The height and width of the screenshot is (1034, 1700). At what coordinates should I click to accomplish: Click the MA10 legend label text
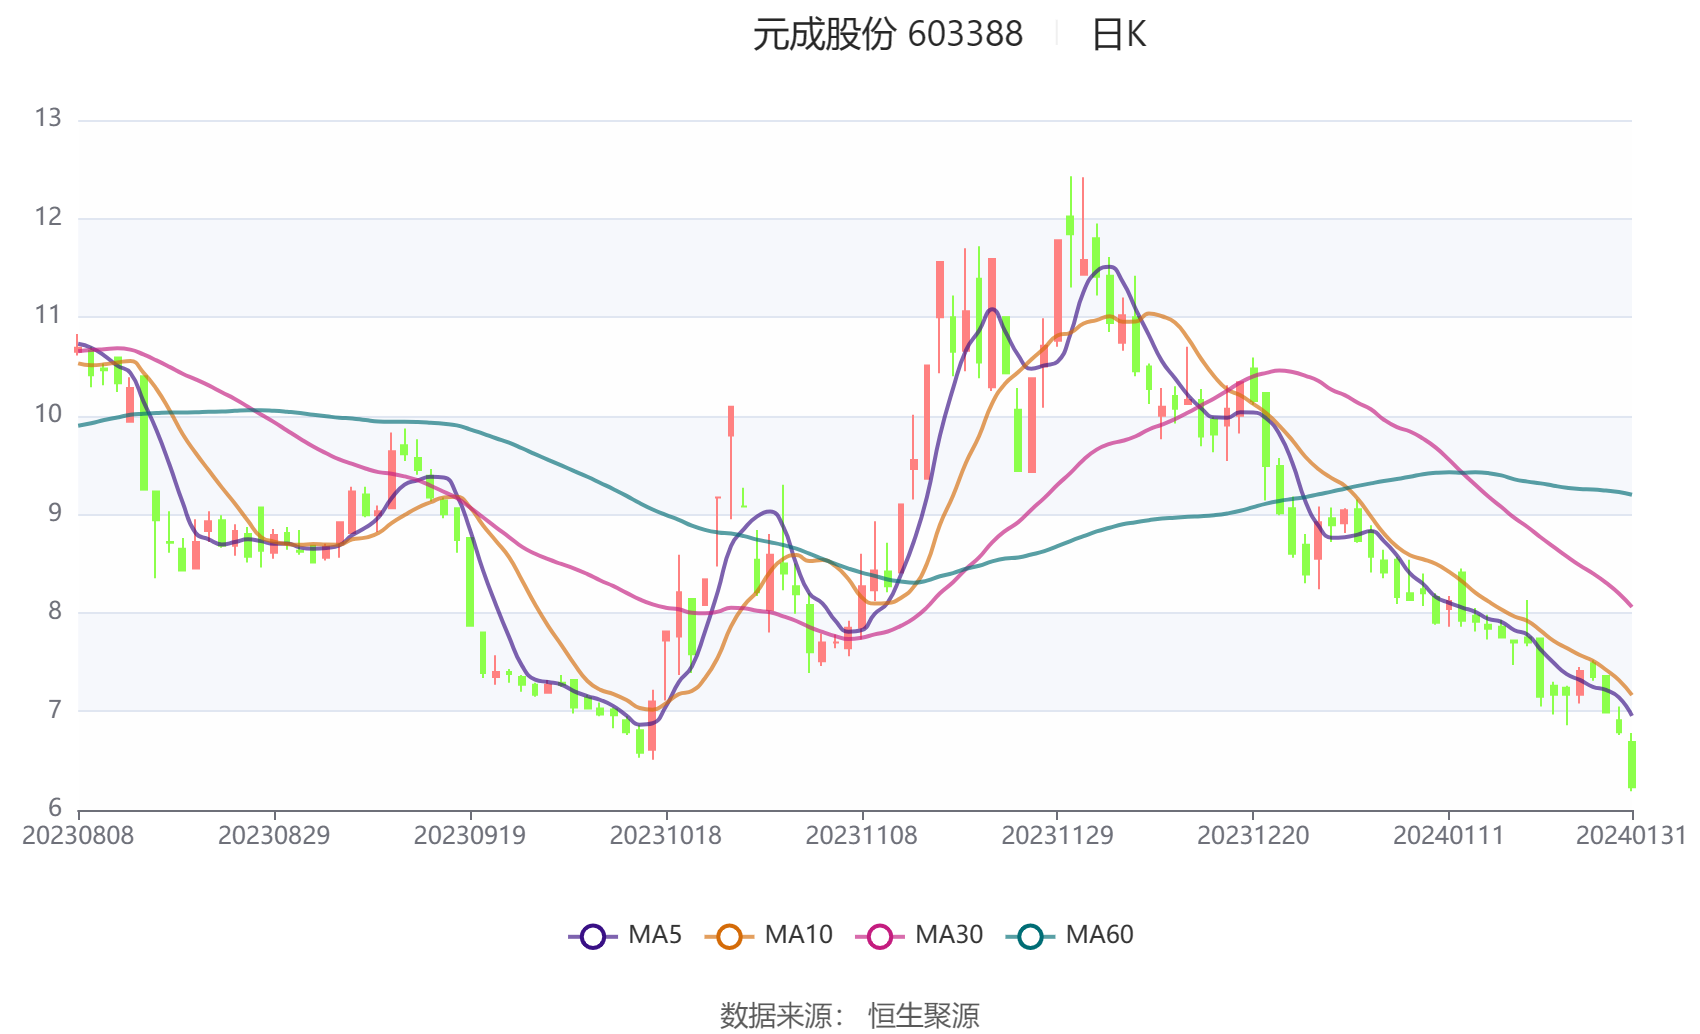(798, 935)
